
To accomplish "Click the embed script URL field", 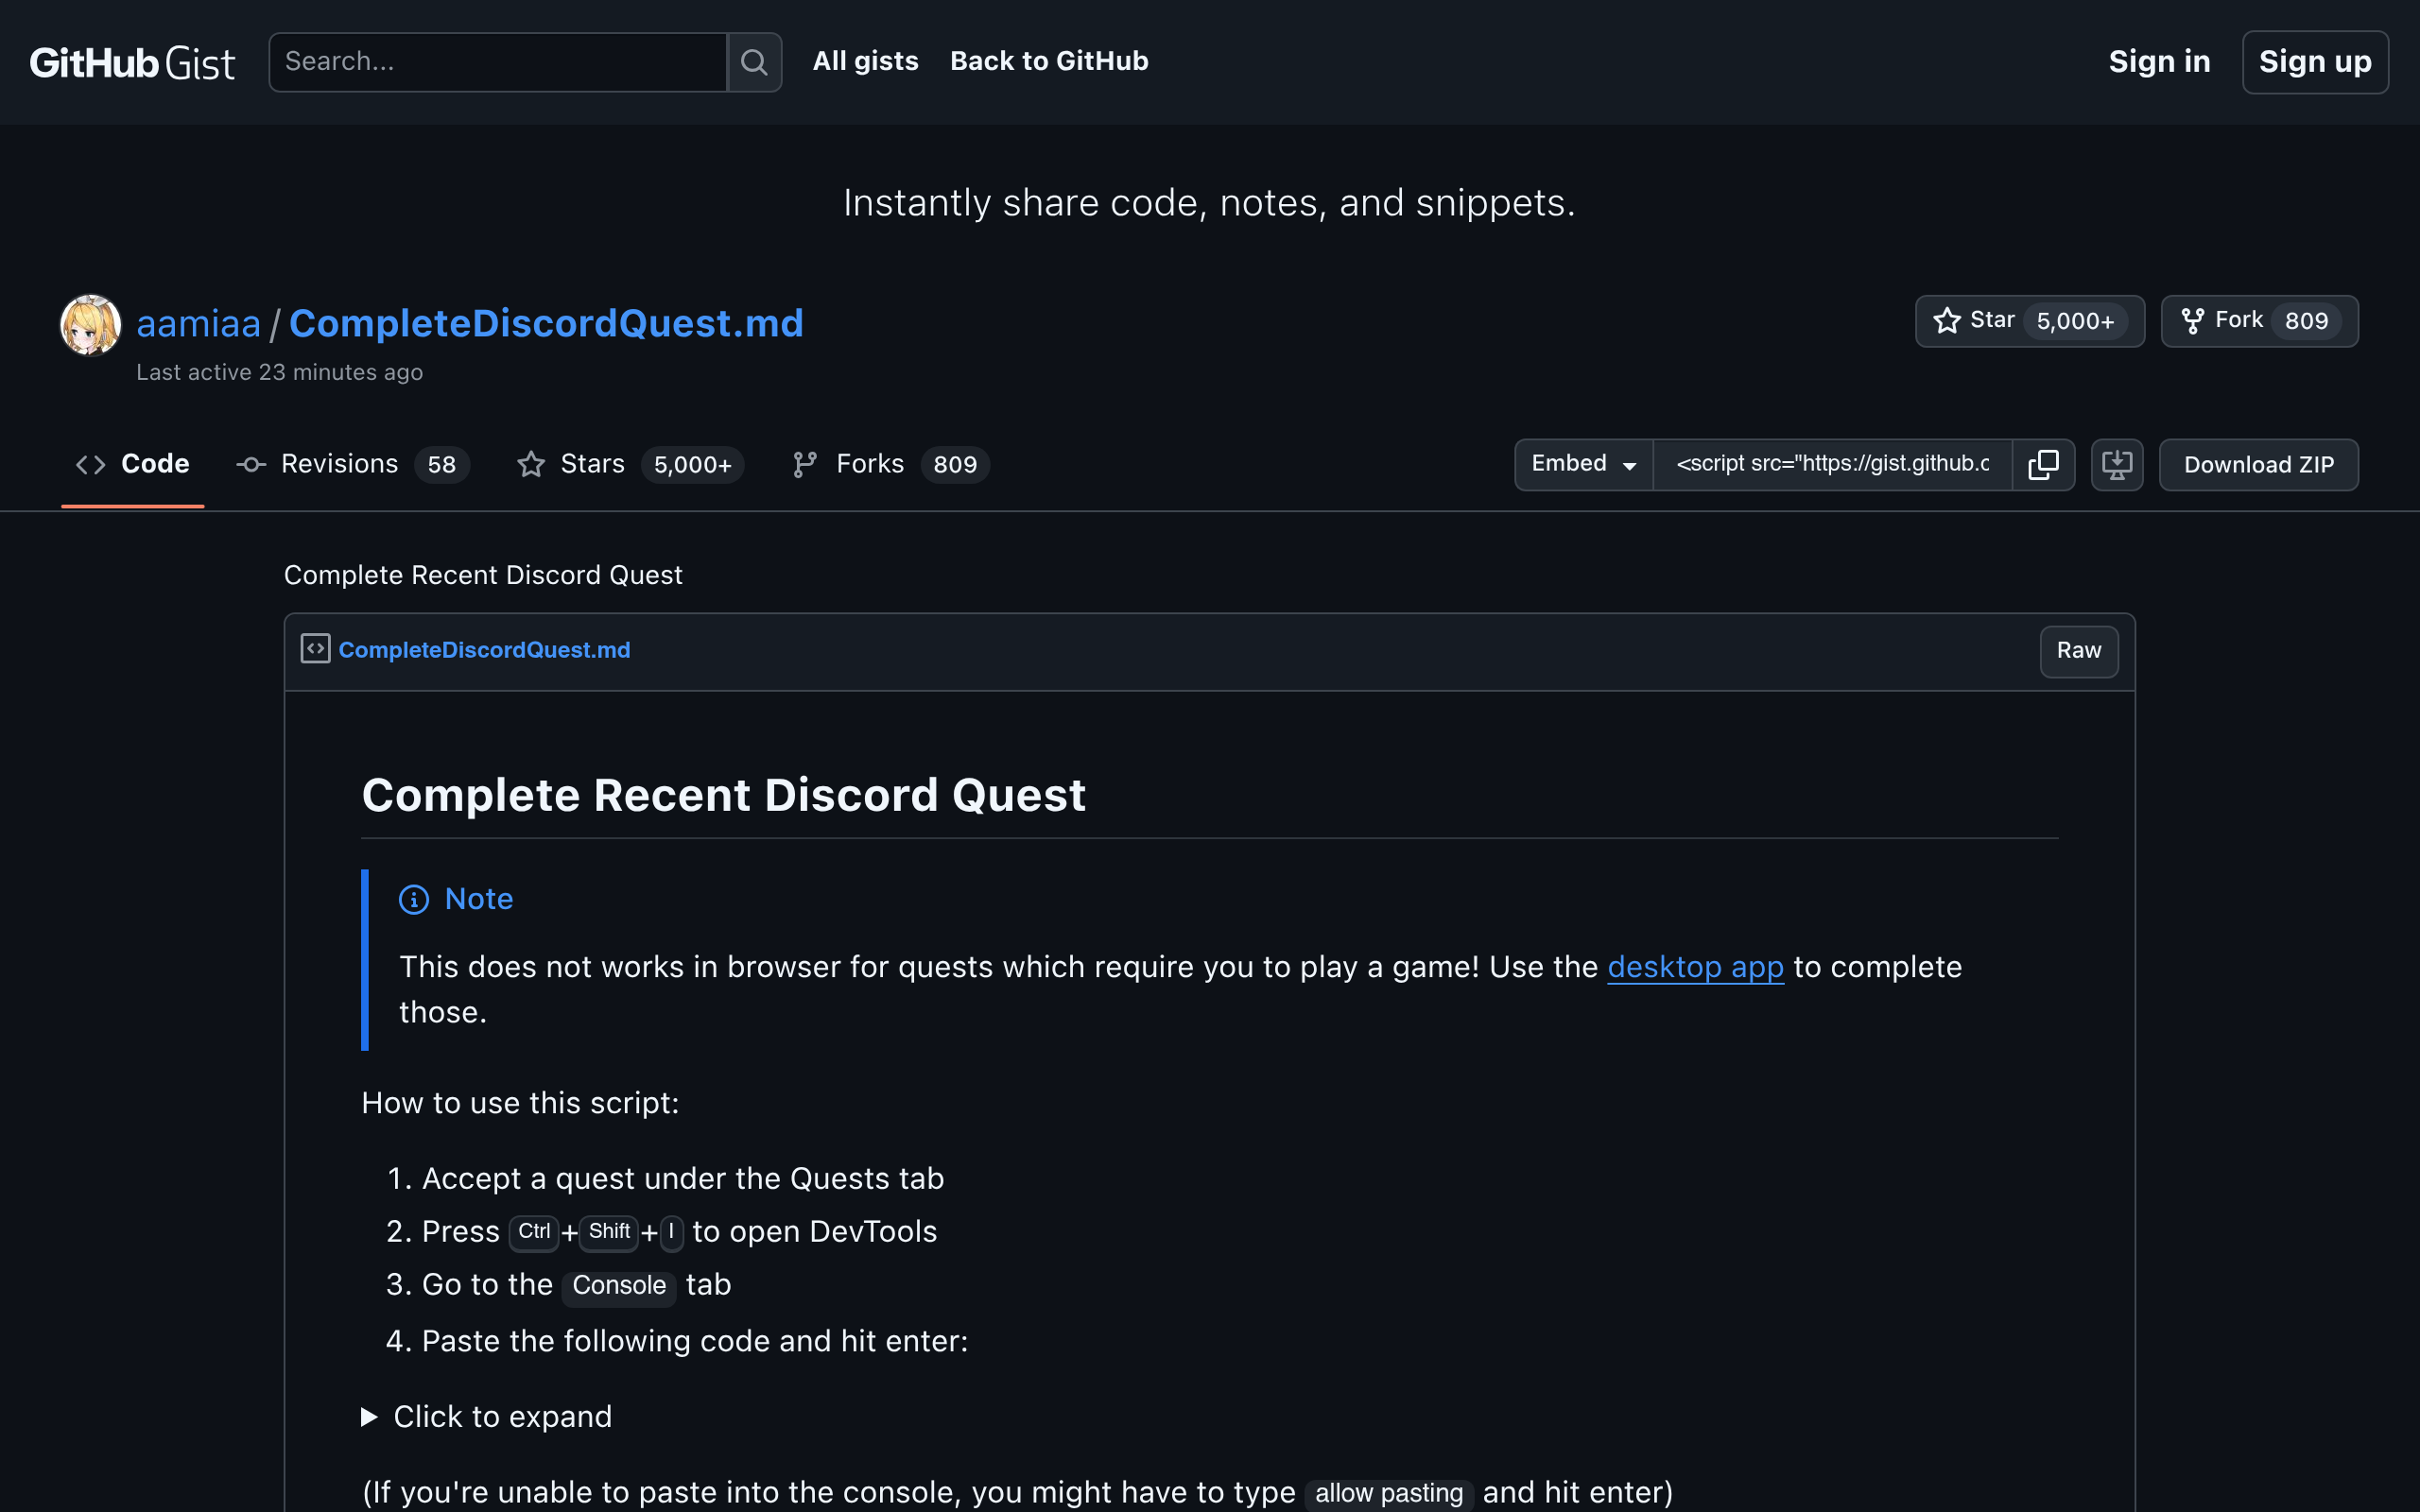I will click(x=1832, y=464).
